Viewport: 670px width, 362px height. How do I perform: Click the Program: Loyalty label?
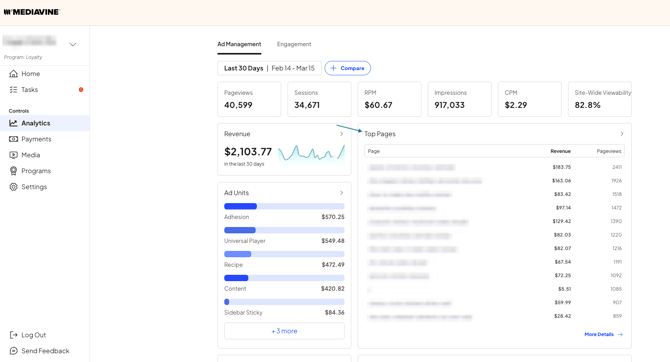click(23, 57)
